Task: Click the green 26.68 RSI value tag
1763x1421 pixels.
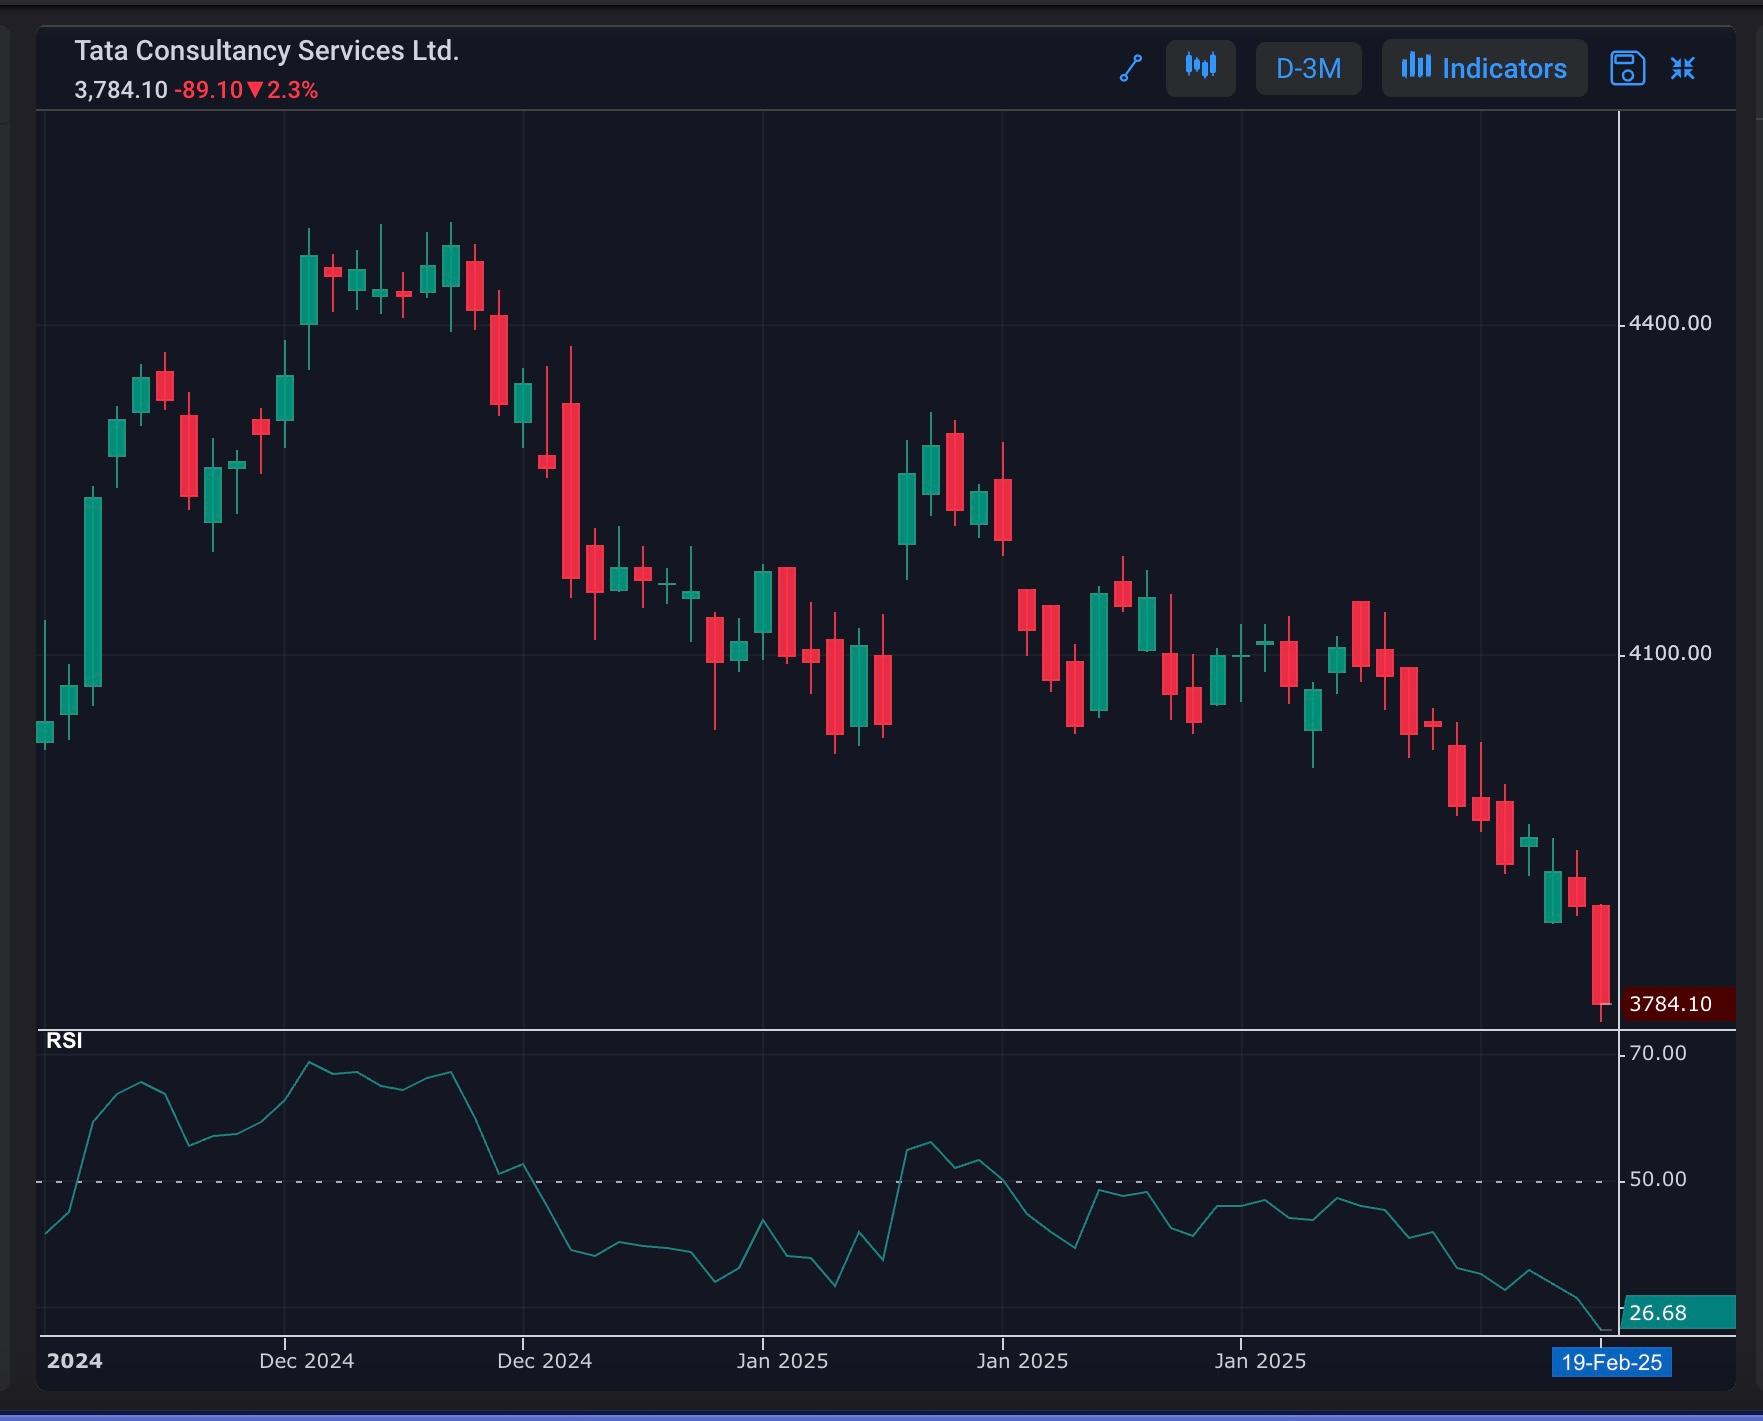Action: click(x=1677, y=1312)
